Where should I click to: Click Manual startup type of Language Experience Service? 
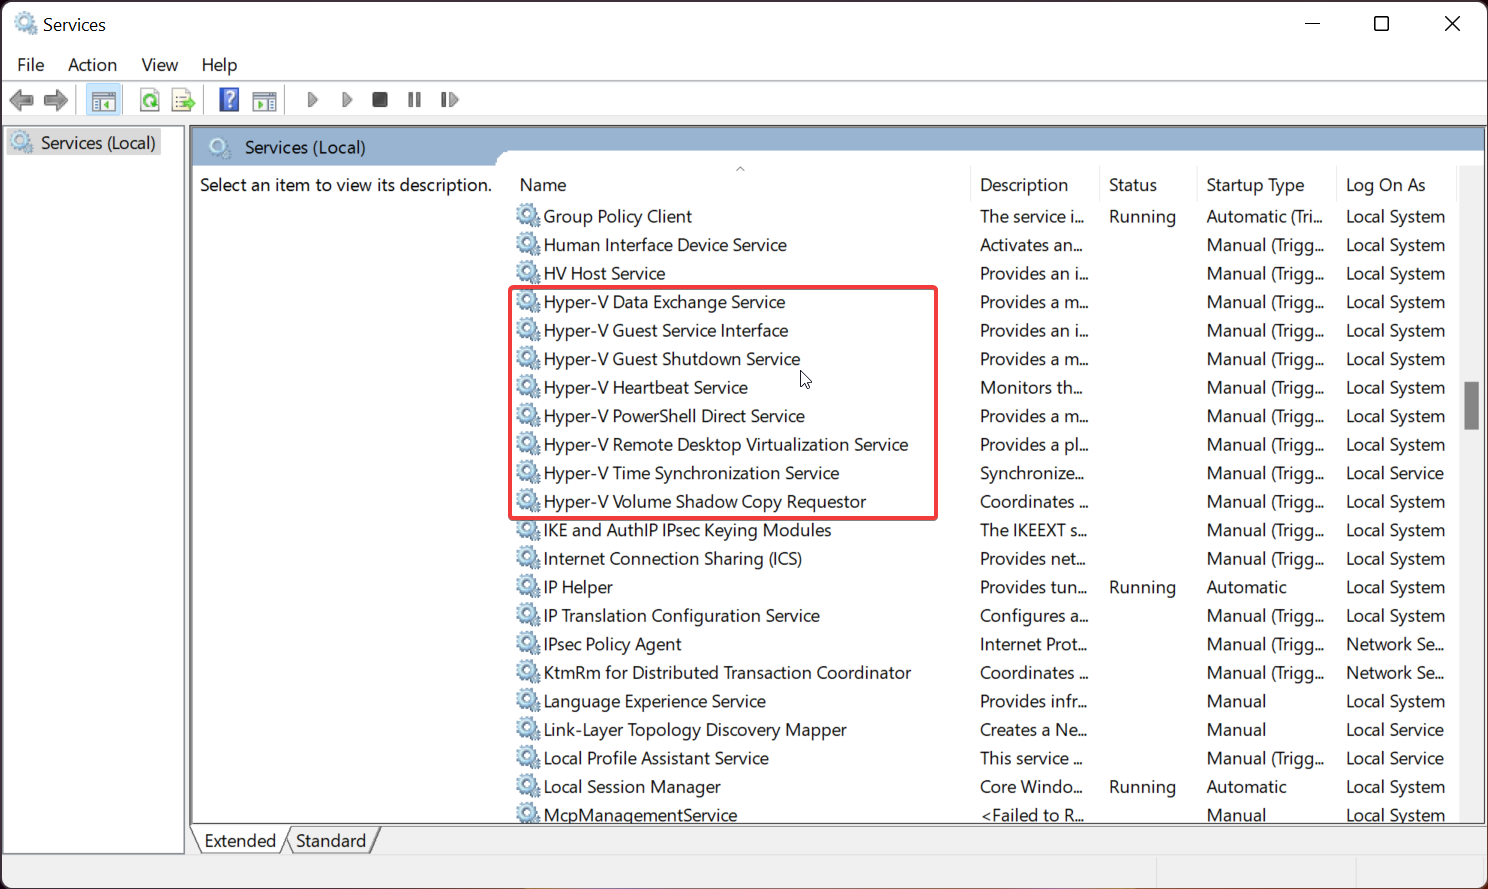tap(1236, 702)
